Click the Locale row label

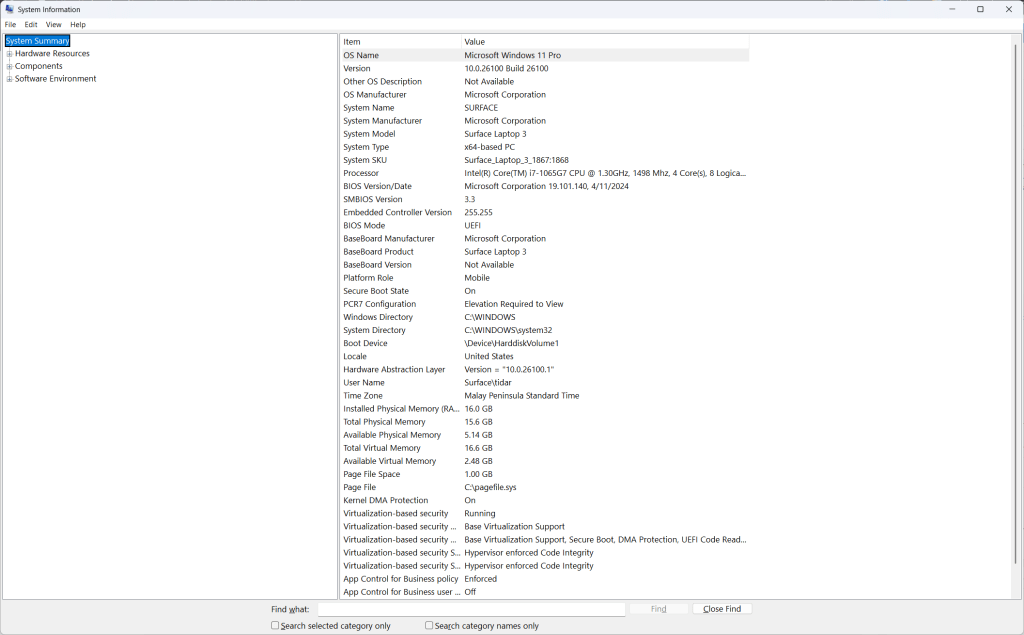click(355, 356)
